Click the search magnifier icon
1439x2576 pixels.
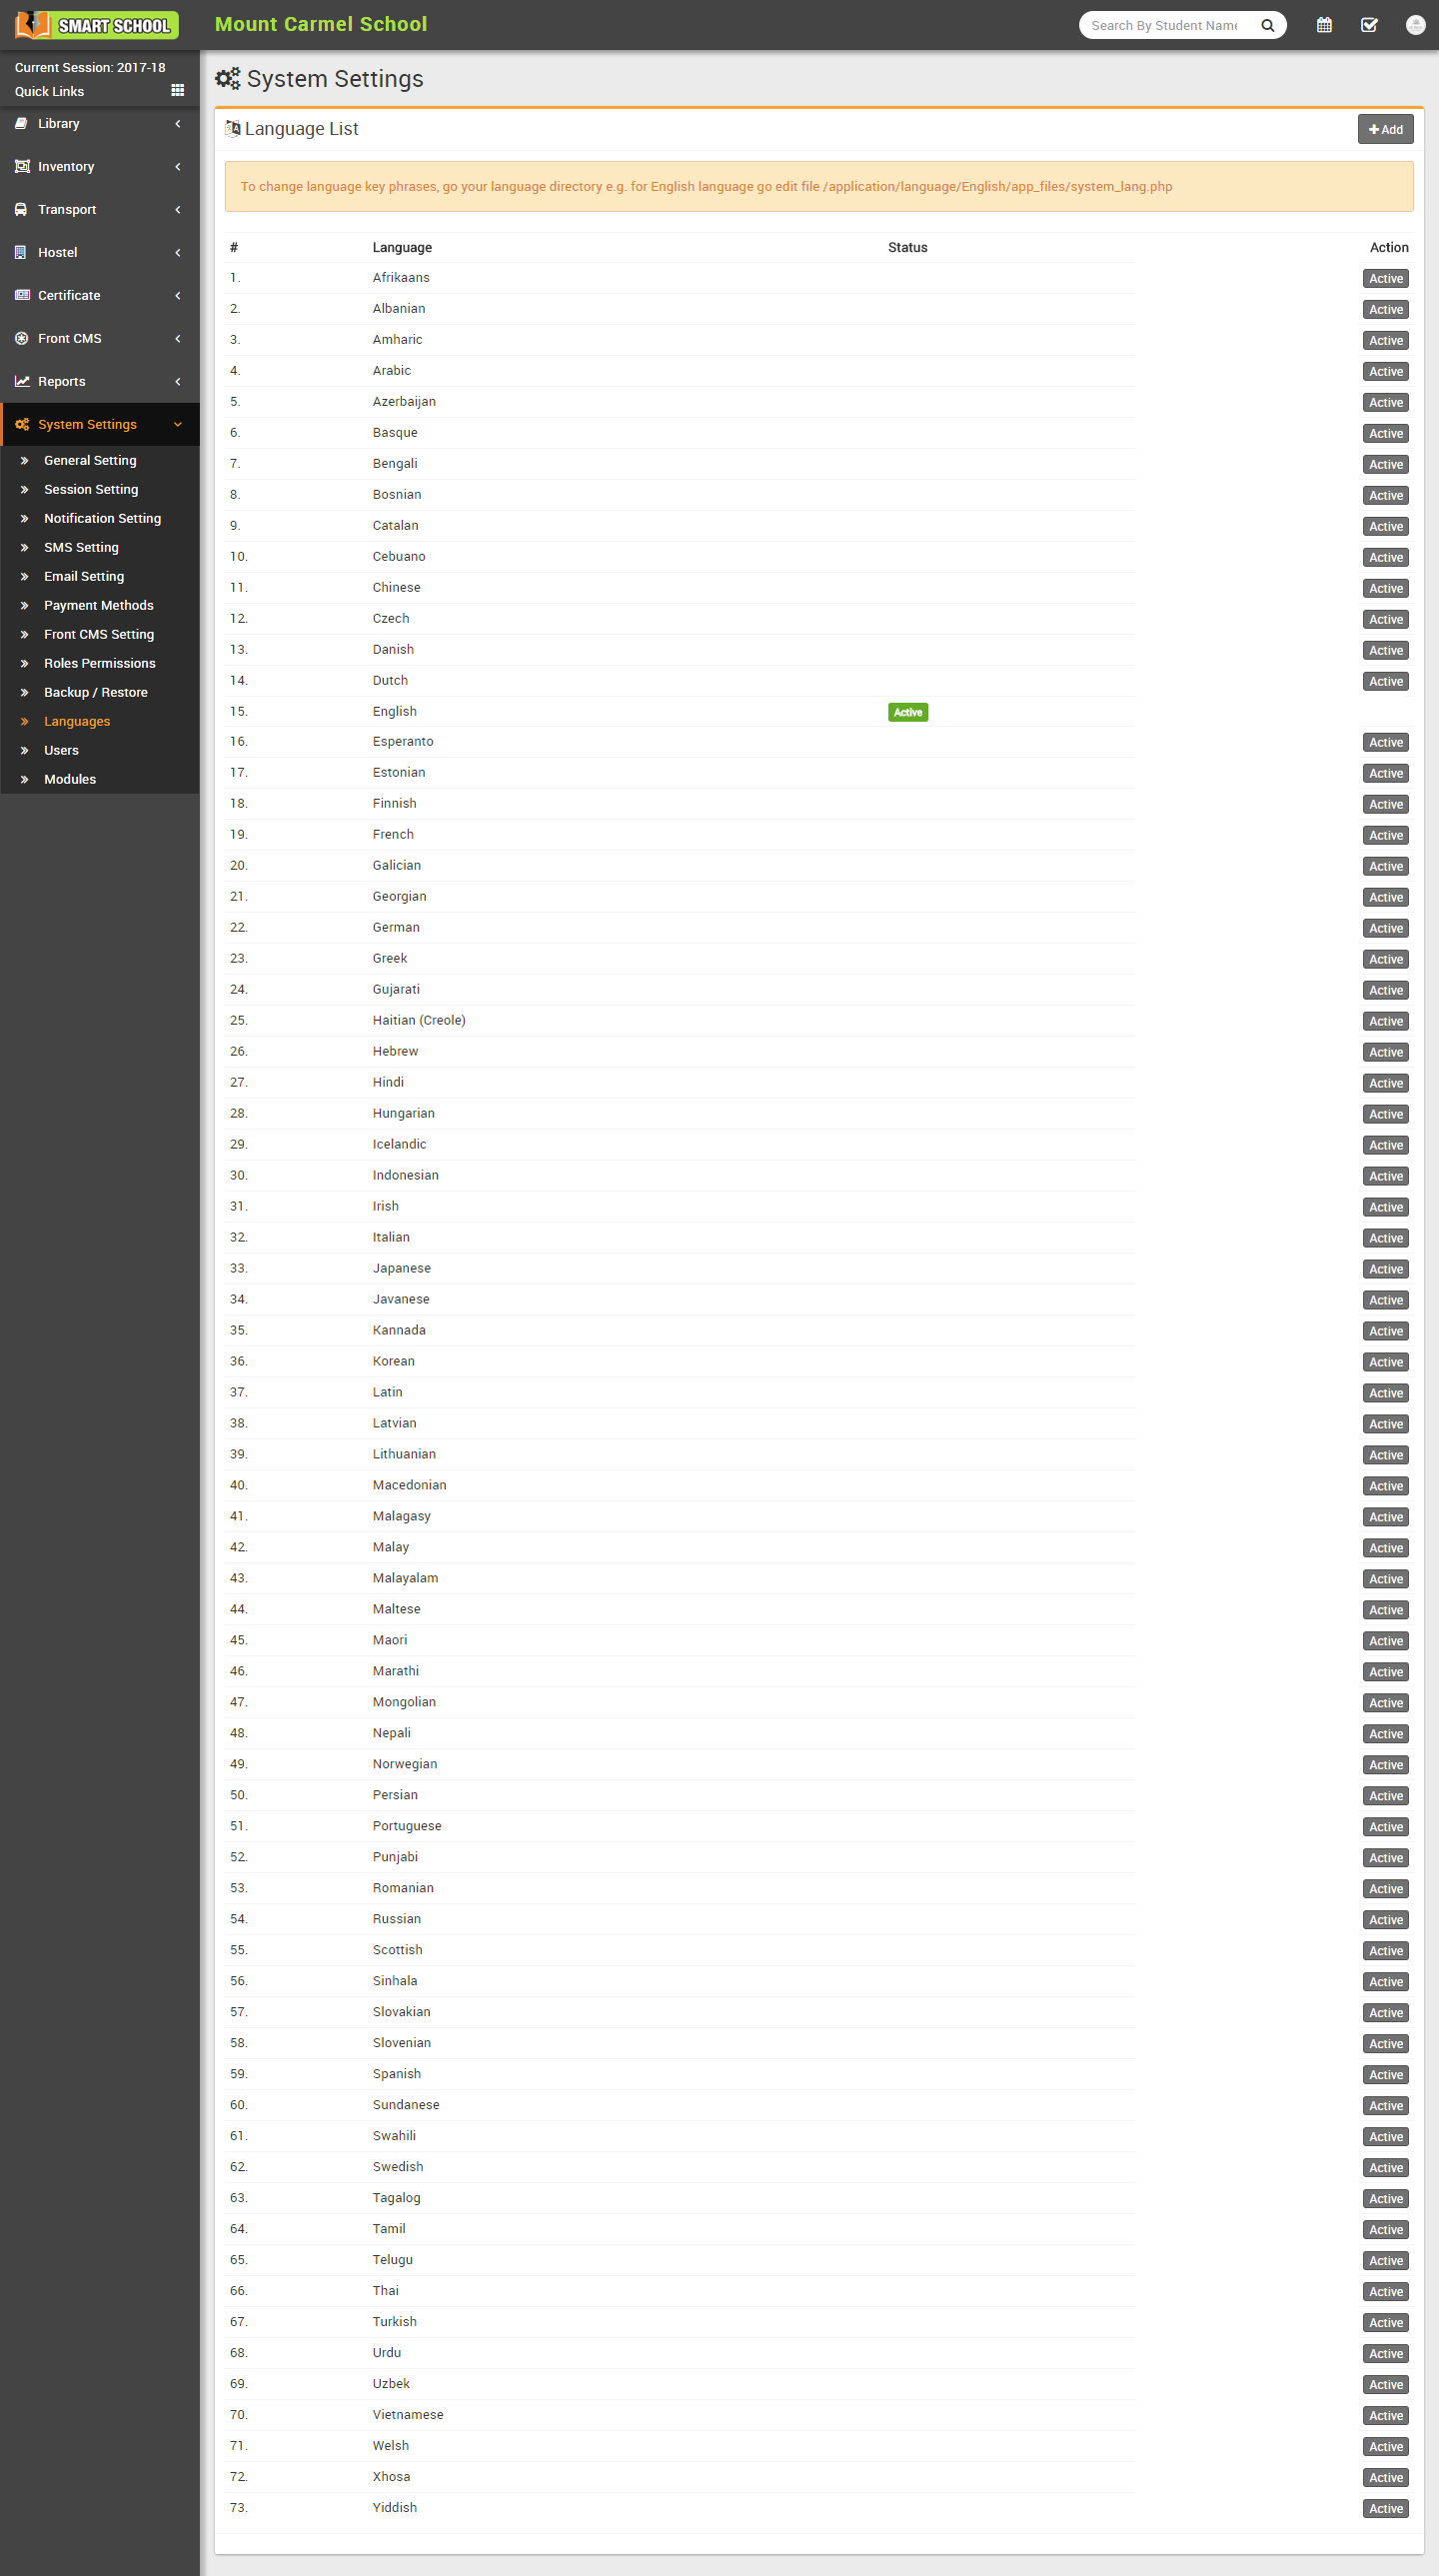click(1267, 25)
